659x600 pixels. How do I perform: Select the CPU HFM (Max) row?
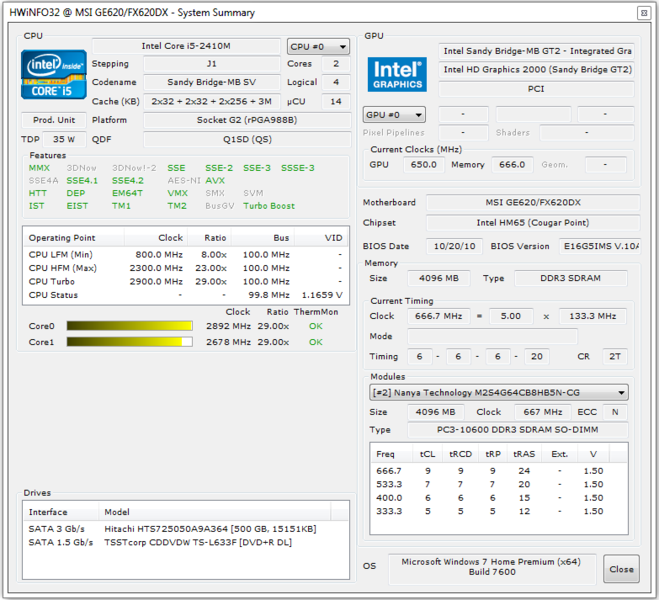pos(185,268)
